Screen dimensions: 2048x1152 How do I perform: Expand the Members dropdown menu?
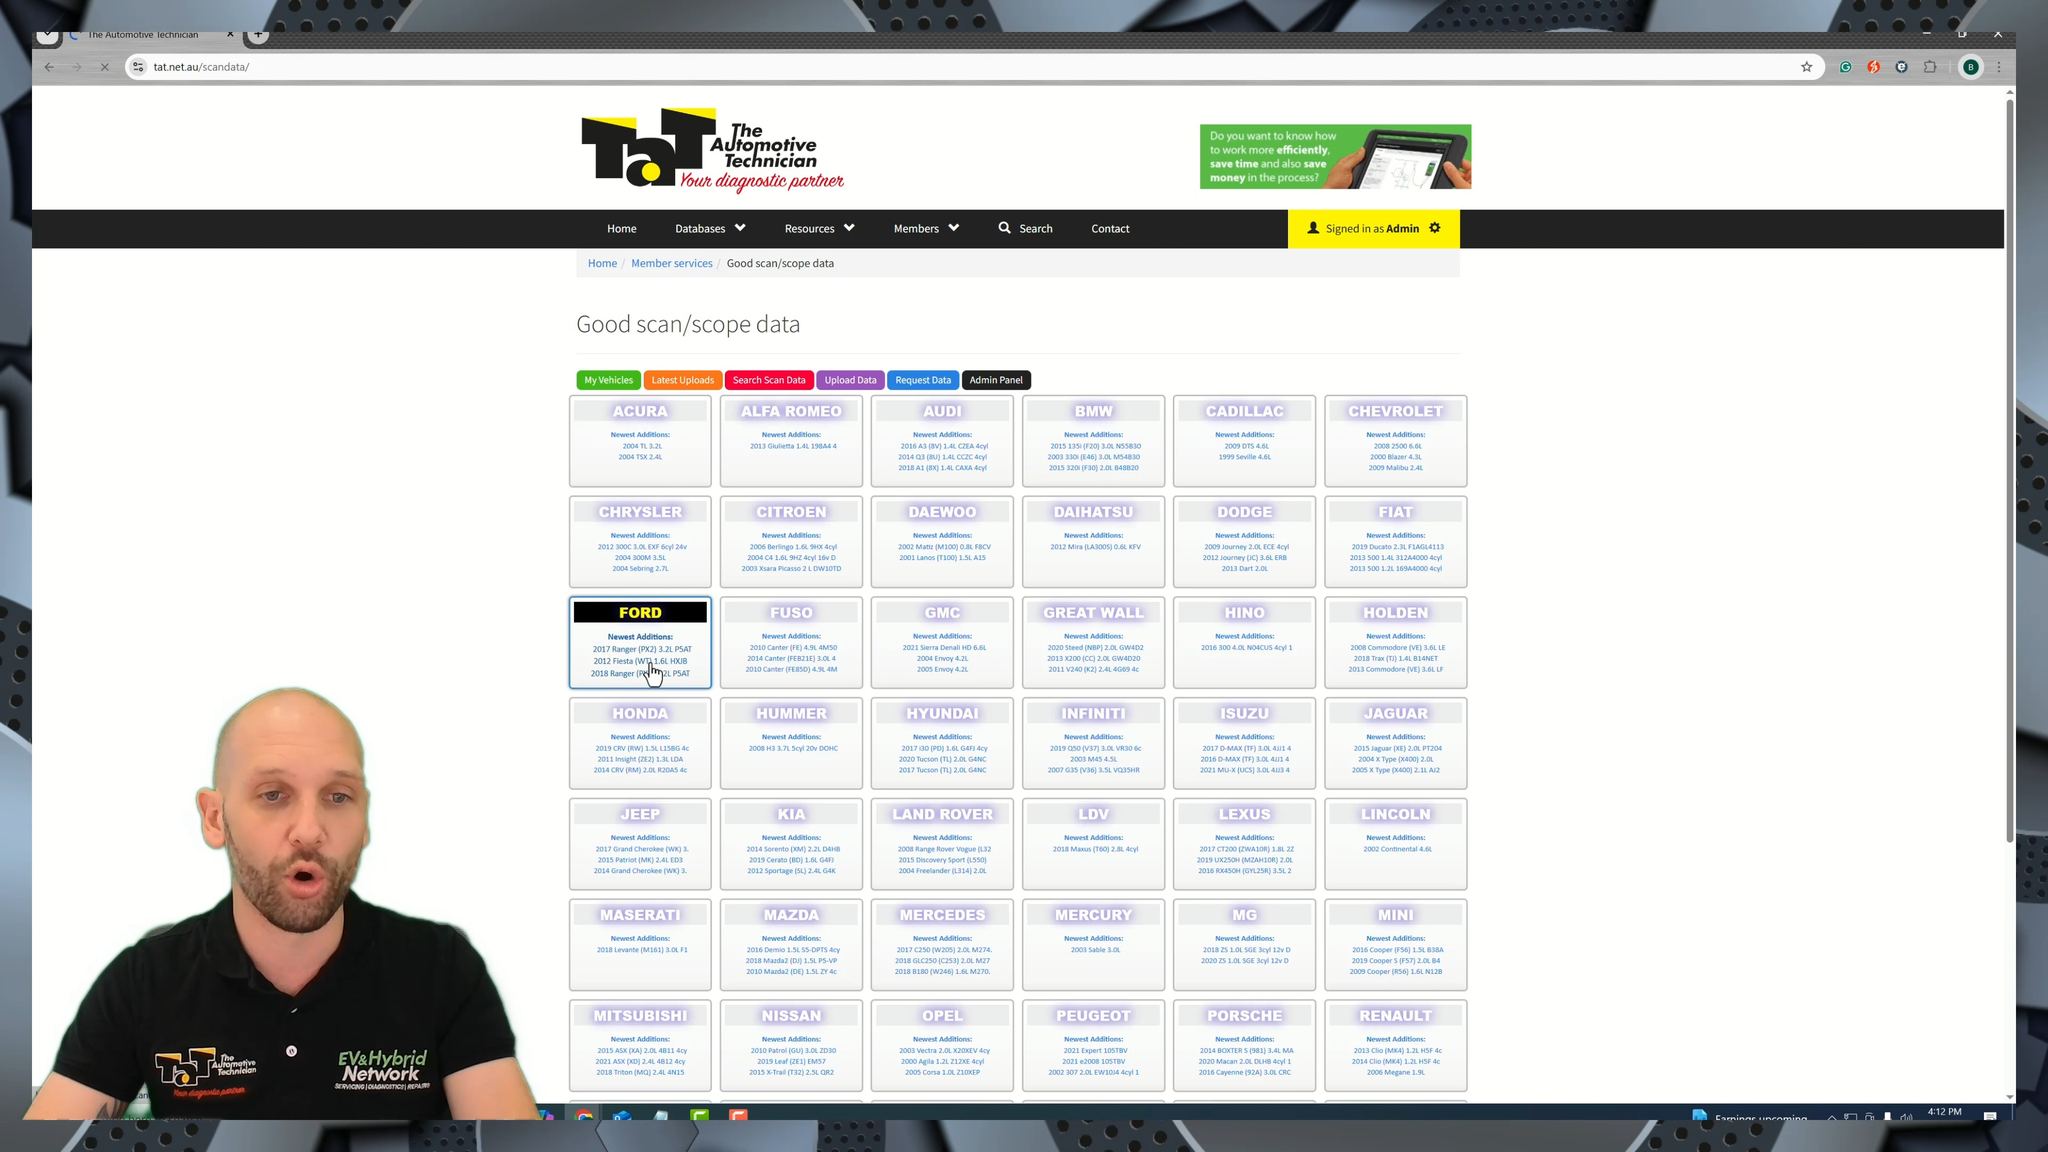point(926,228)
